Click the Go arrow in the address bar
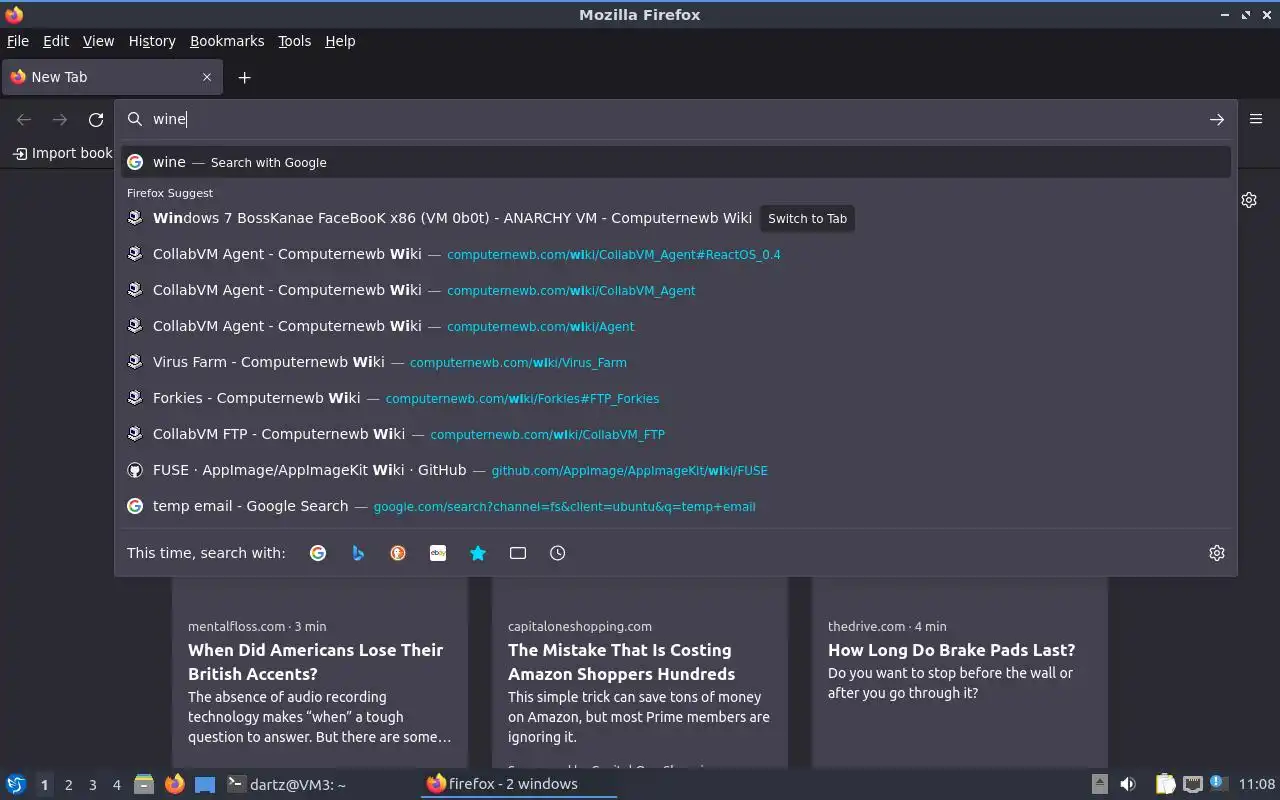The image size is (1280, 800). pos(1216,119)
